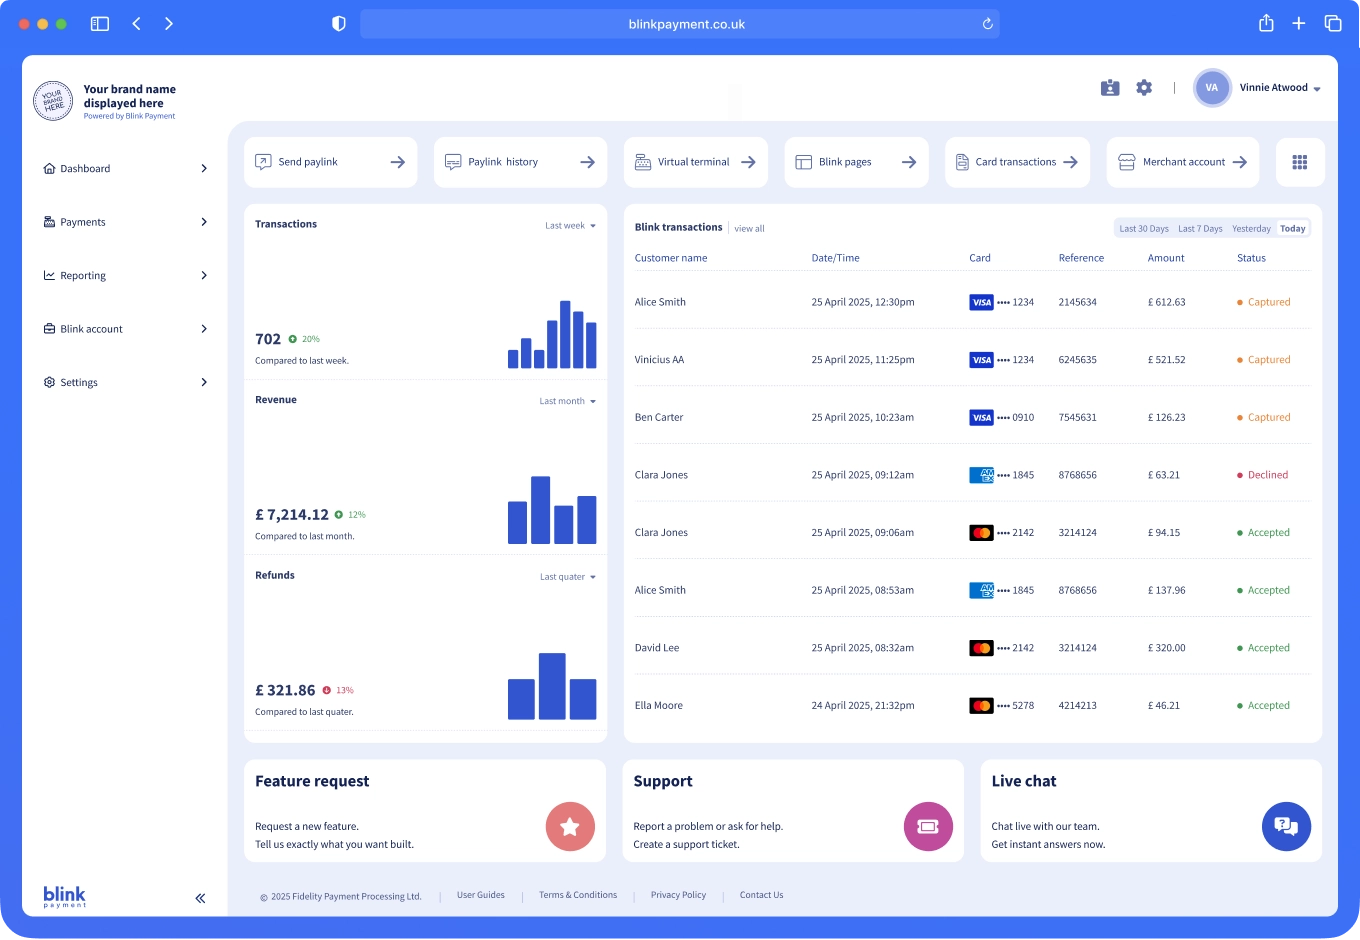Click the Blink account briefcase icon
Image resolution: width=1360 pixels, height=940 pixels.
coord(49,329)
